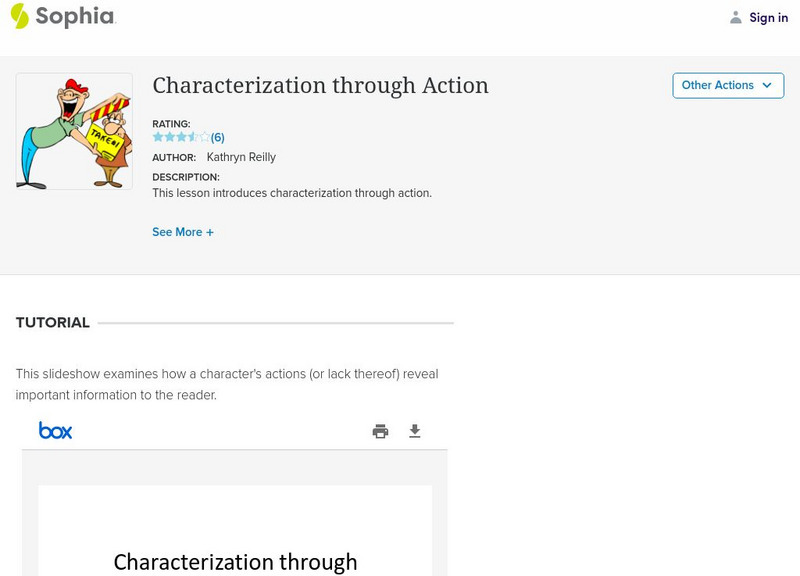This screenshot has width=800, height=576.
Task: Select the fifth rating star
Action: [204, 137]
